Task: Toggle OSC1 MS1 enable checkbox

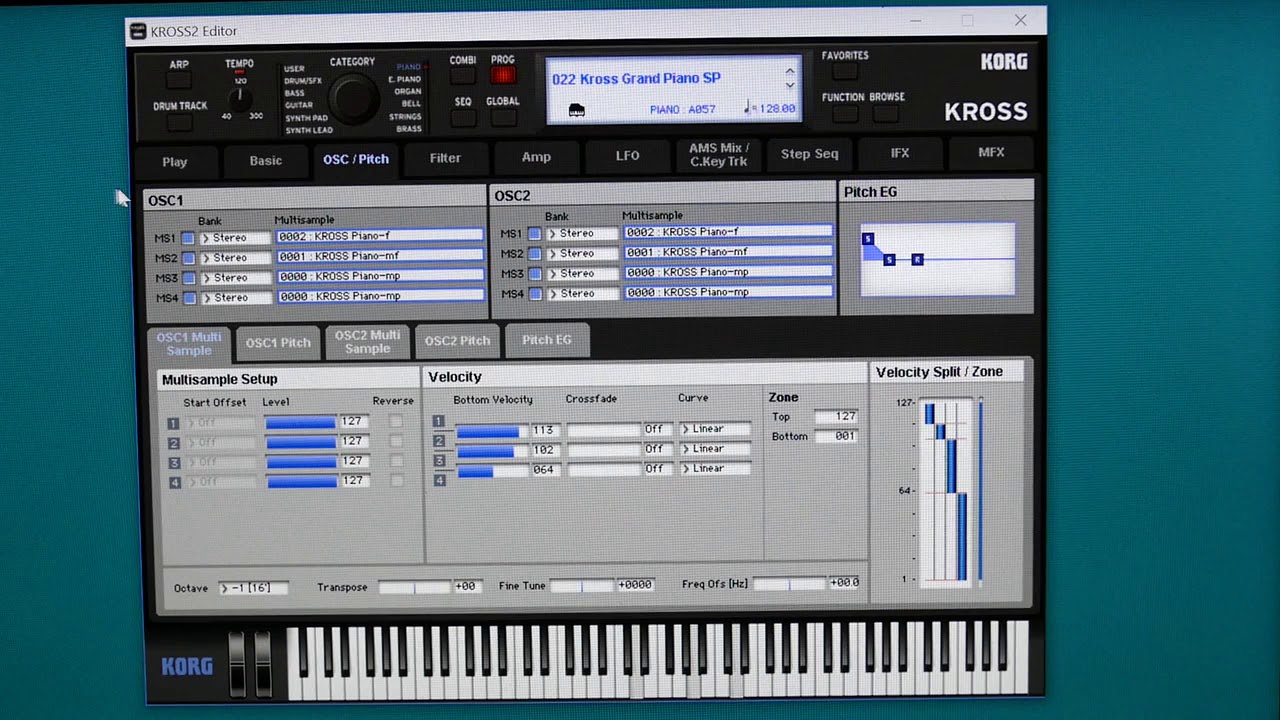Action: (187, 238)
